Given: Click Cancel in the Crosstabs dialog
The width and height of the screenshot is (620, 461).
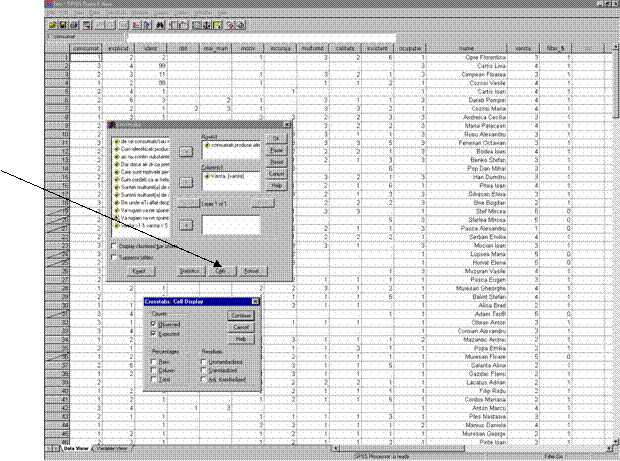Looking at the screenshot, I should pyautogui.click(x=276, y=174).
